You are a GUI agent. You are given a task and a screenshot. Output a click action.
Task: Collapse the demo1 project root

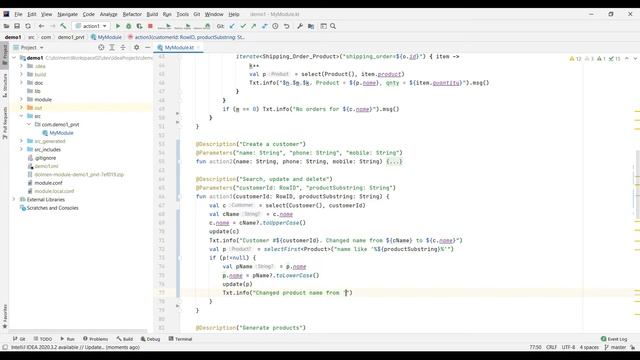click(x=14, y=58)
